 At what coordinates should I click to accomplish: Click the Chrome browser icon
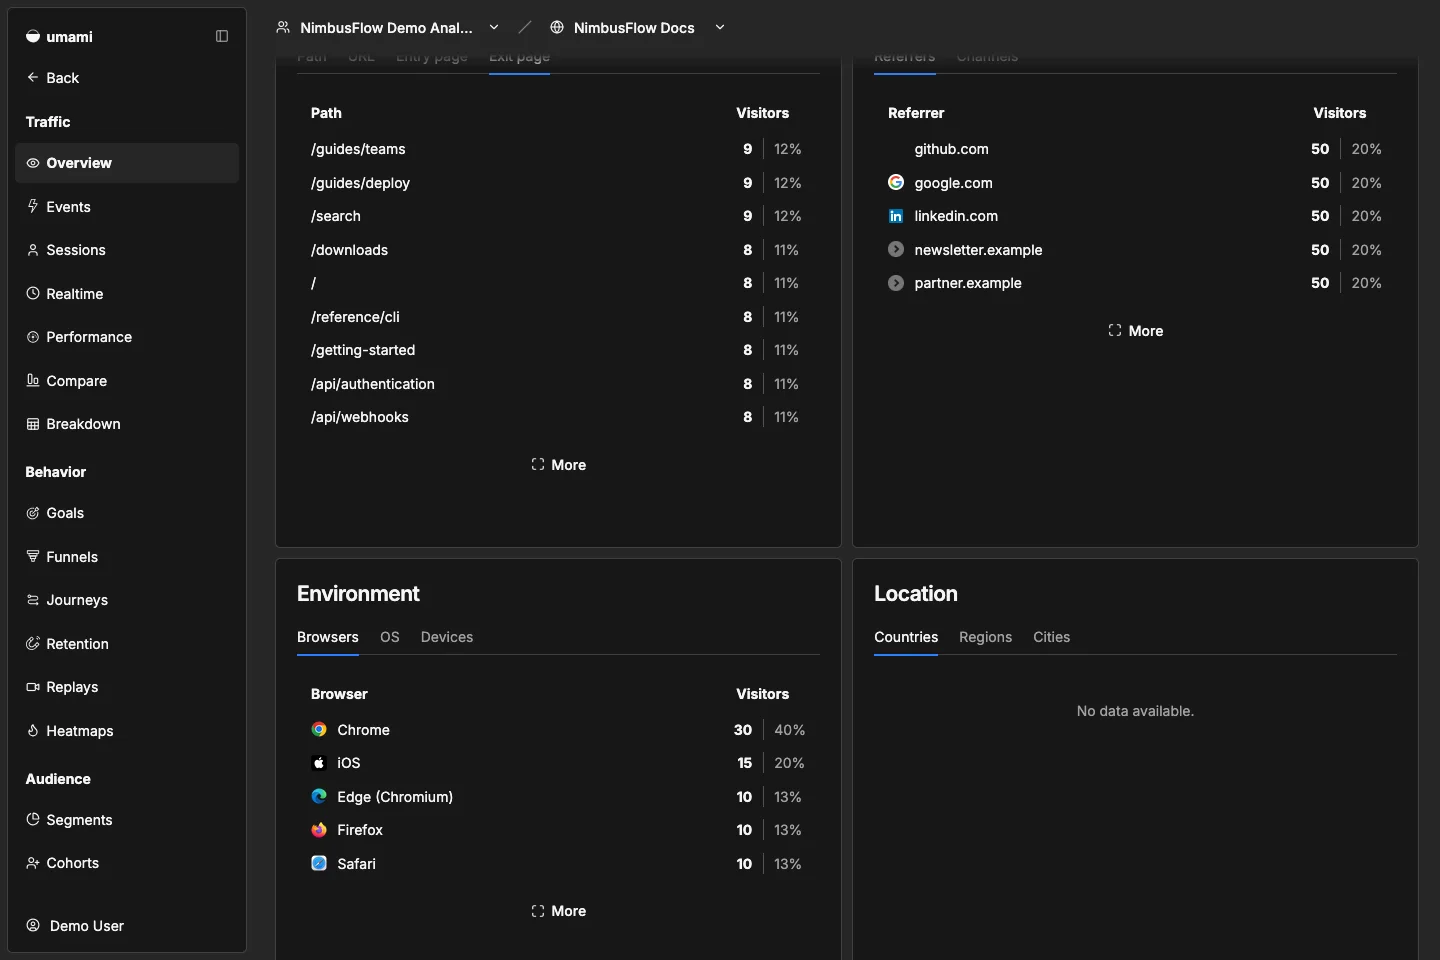point(319,729)
